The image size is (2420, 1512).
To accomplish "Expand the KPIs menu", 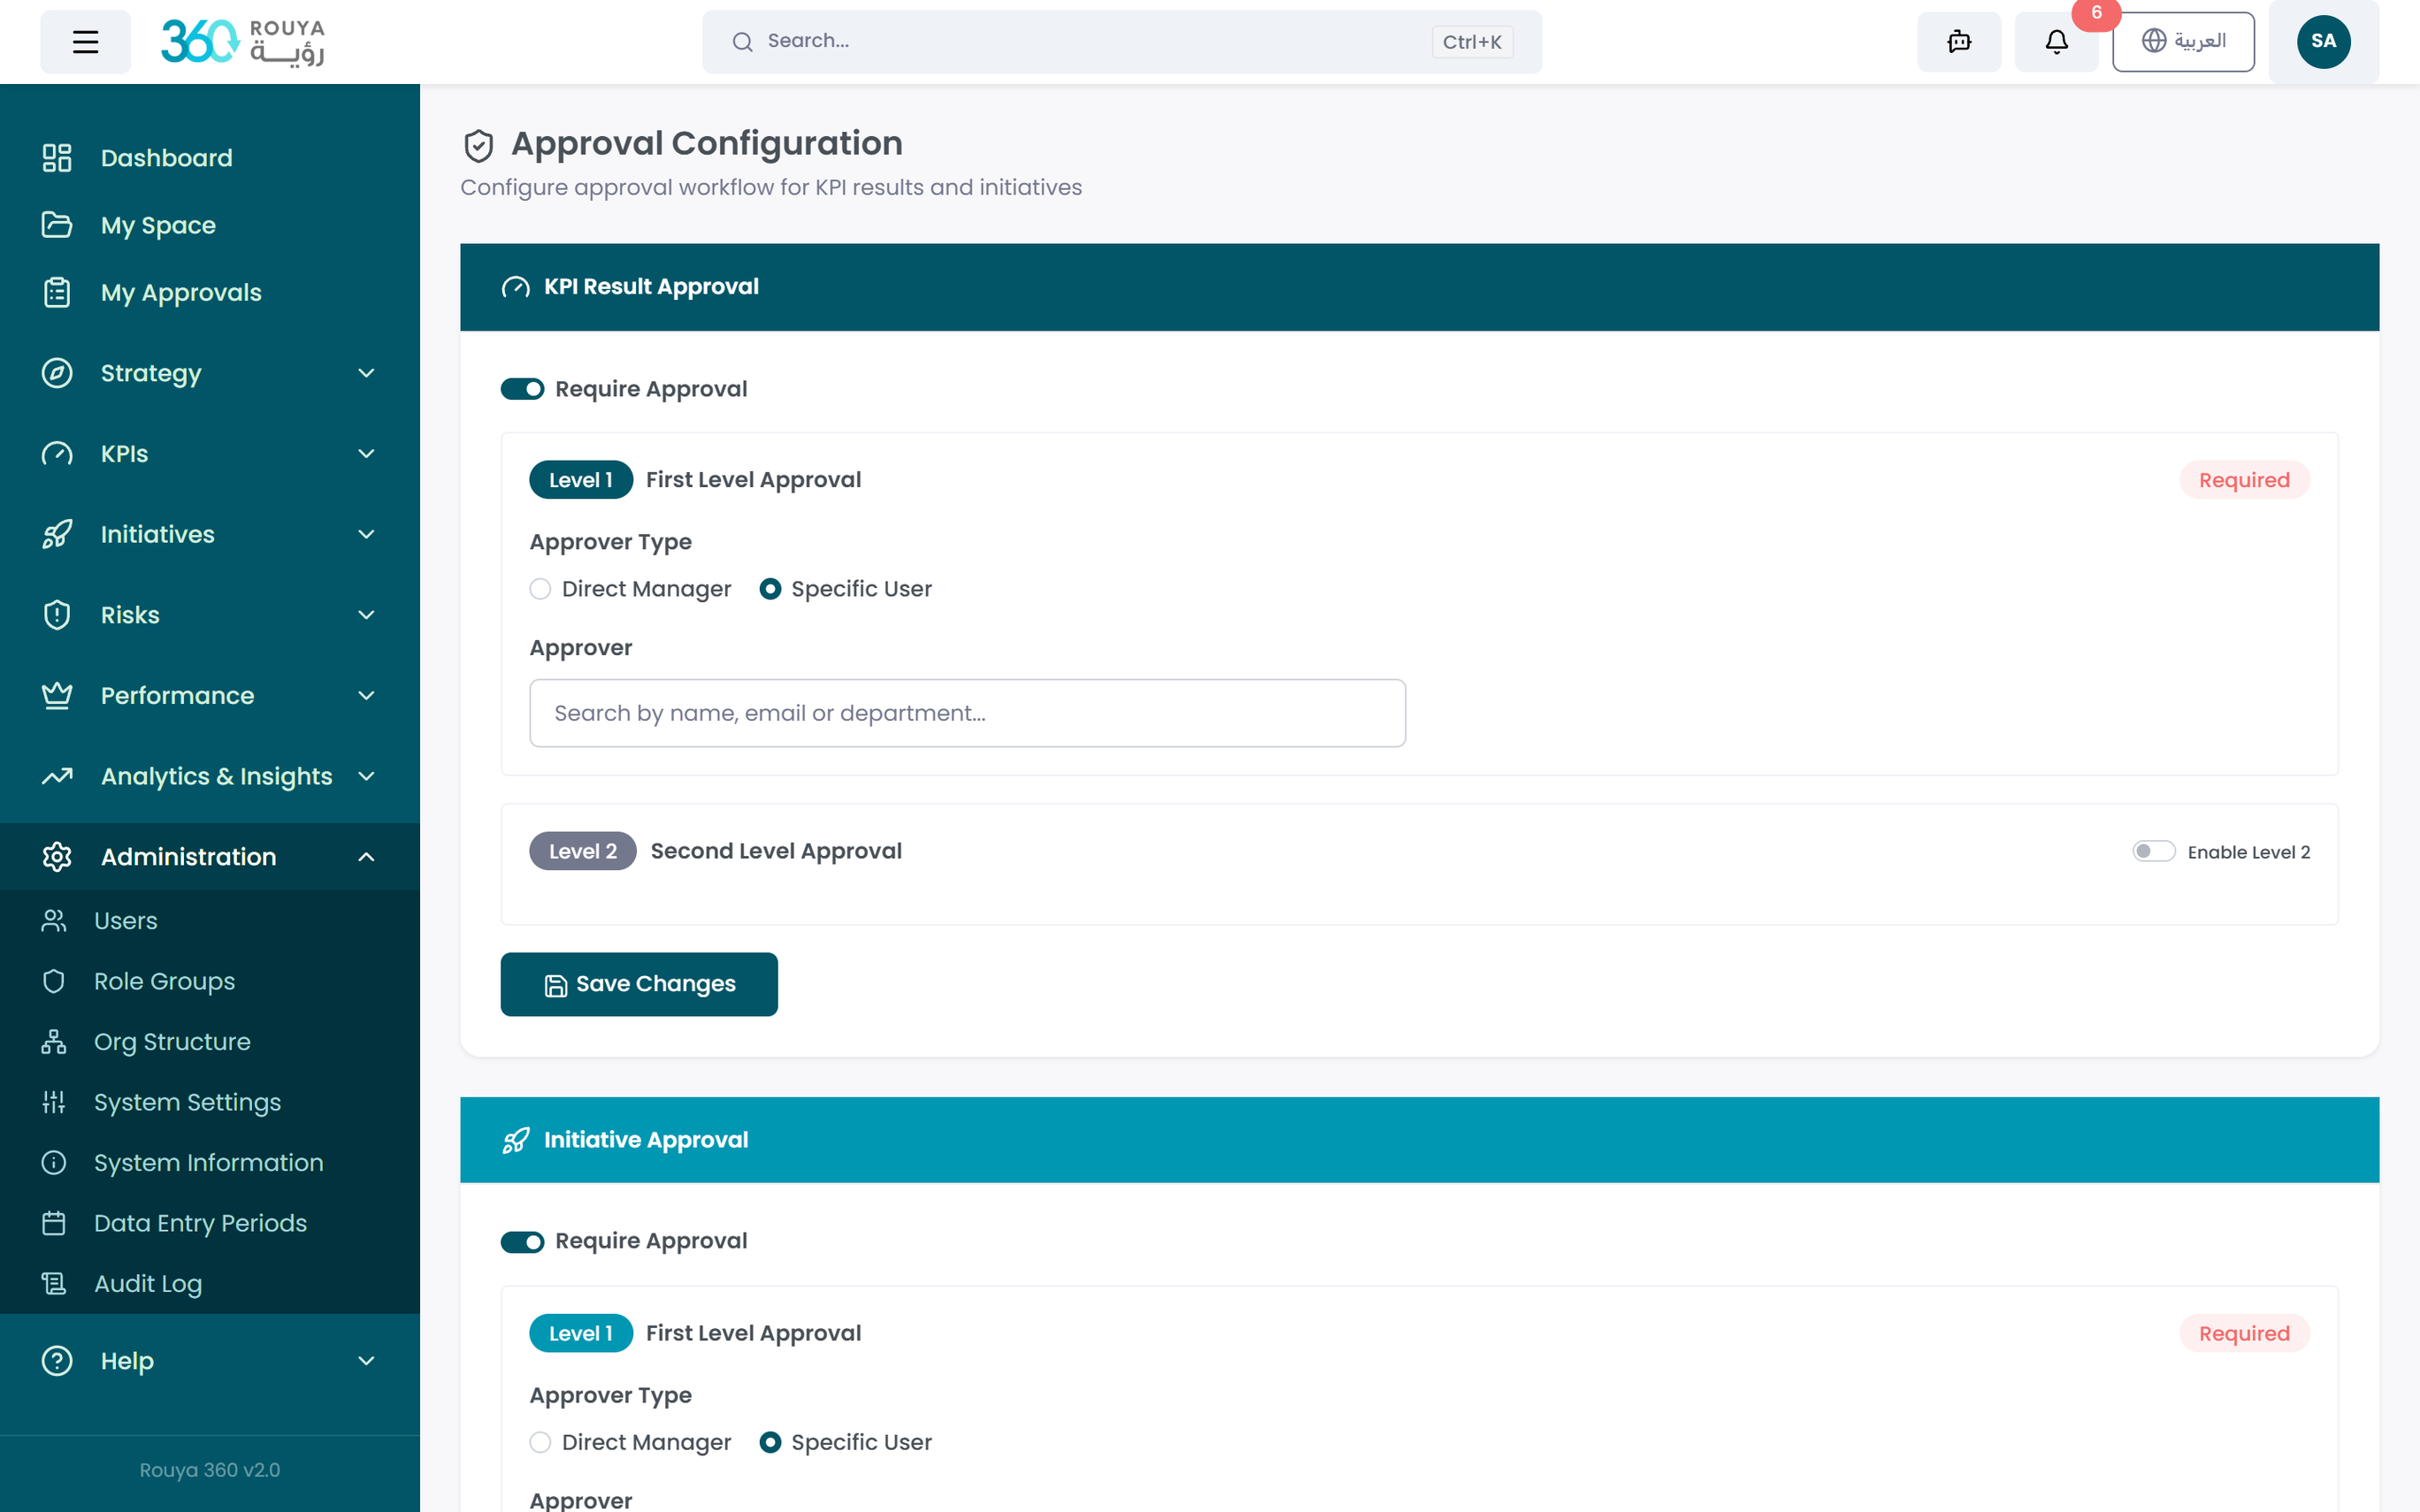I will tap(123, 453).
